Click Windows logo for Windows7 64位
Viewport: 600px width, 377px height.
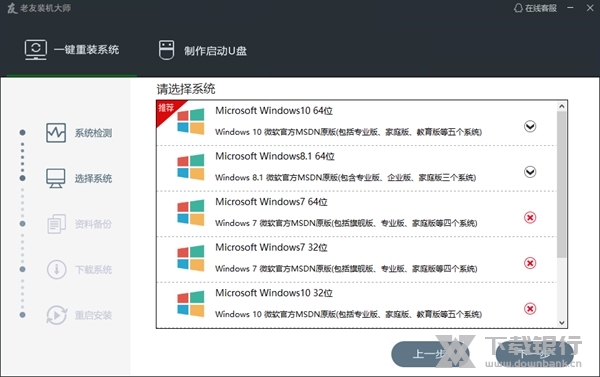click(x=191, y=212)
